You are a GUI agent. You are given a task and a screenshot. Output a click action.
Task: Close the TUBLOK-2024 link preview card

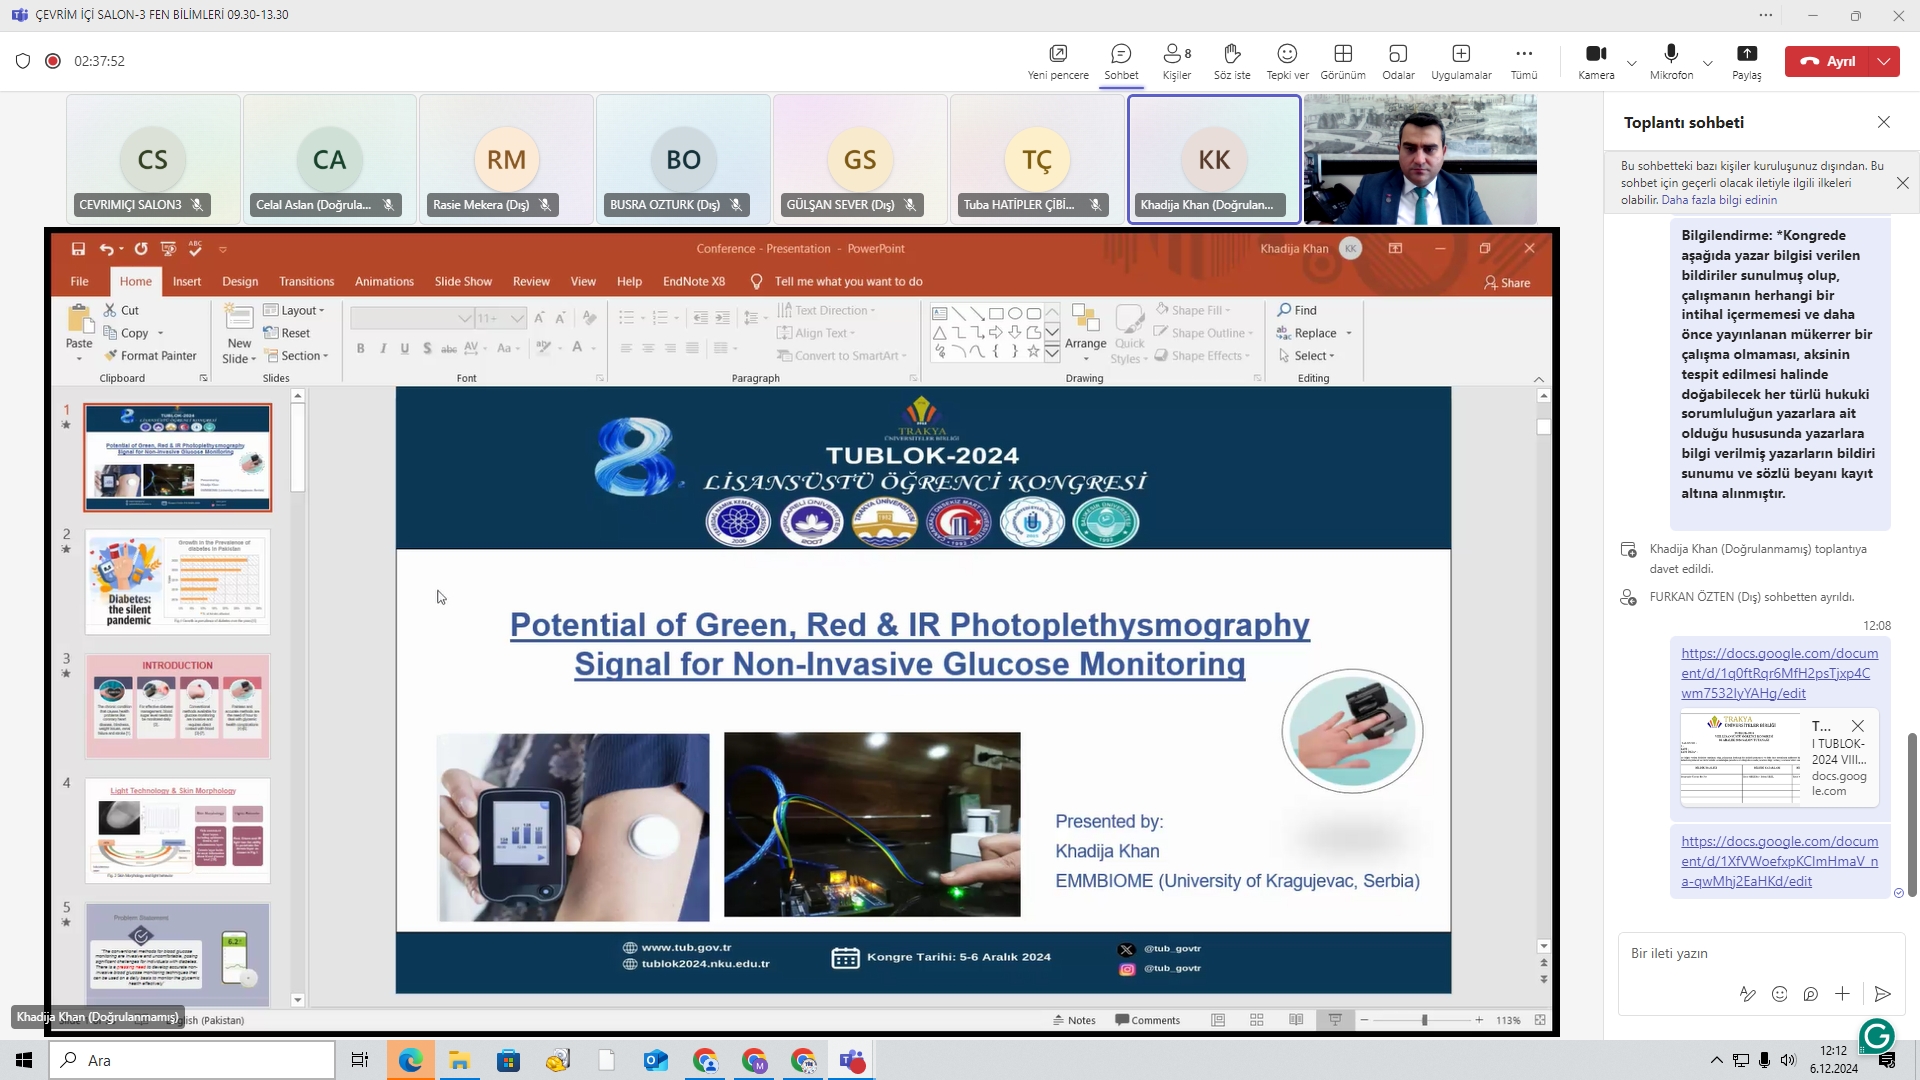pyautogui.click(x=1858, y=726)
